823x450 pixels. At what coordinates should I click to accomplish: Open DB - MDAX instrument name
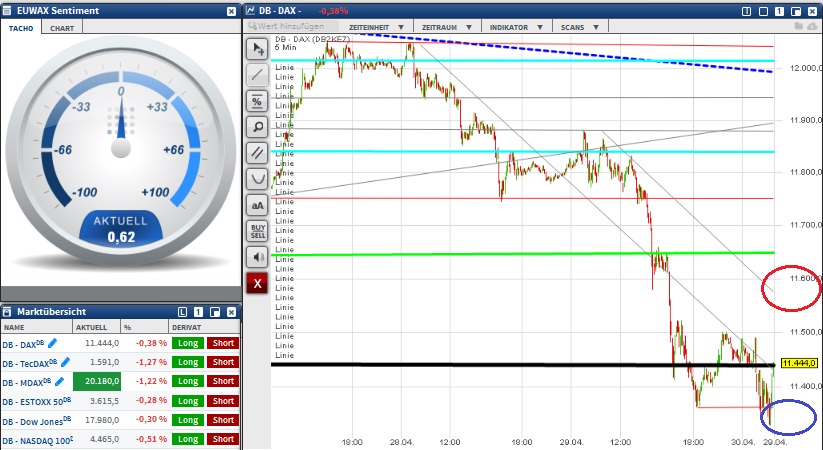click(27, 382)
